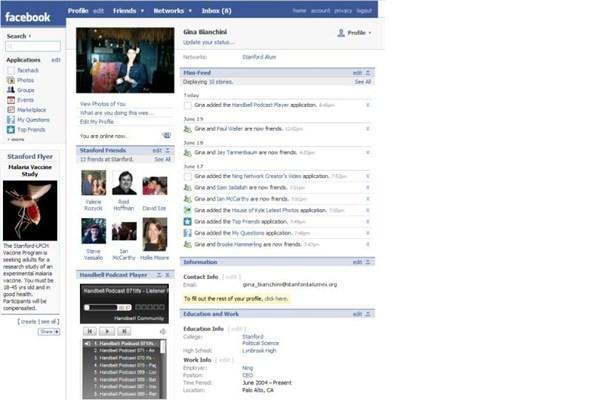Image resolution: width=600 pixels, height=400 pixels.
Task: Click the search input field
Action: pos(33,46)
